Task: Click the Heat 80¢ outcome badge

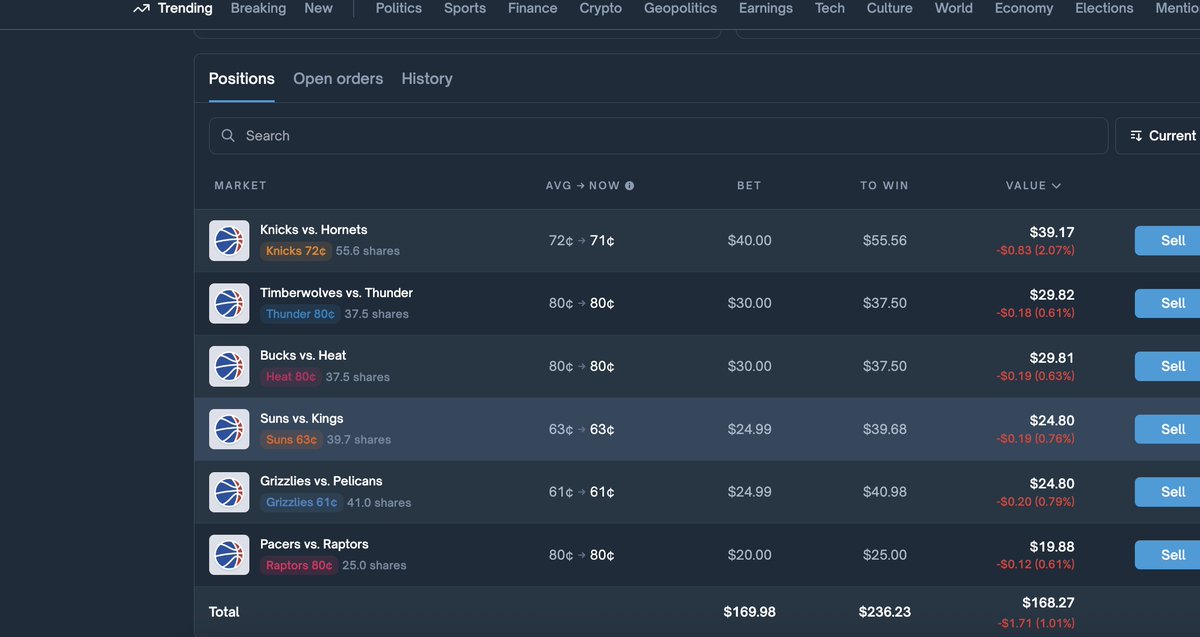Action: point(291,377)
